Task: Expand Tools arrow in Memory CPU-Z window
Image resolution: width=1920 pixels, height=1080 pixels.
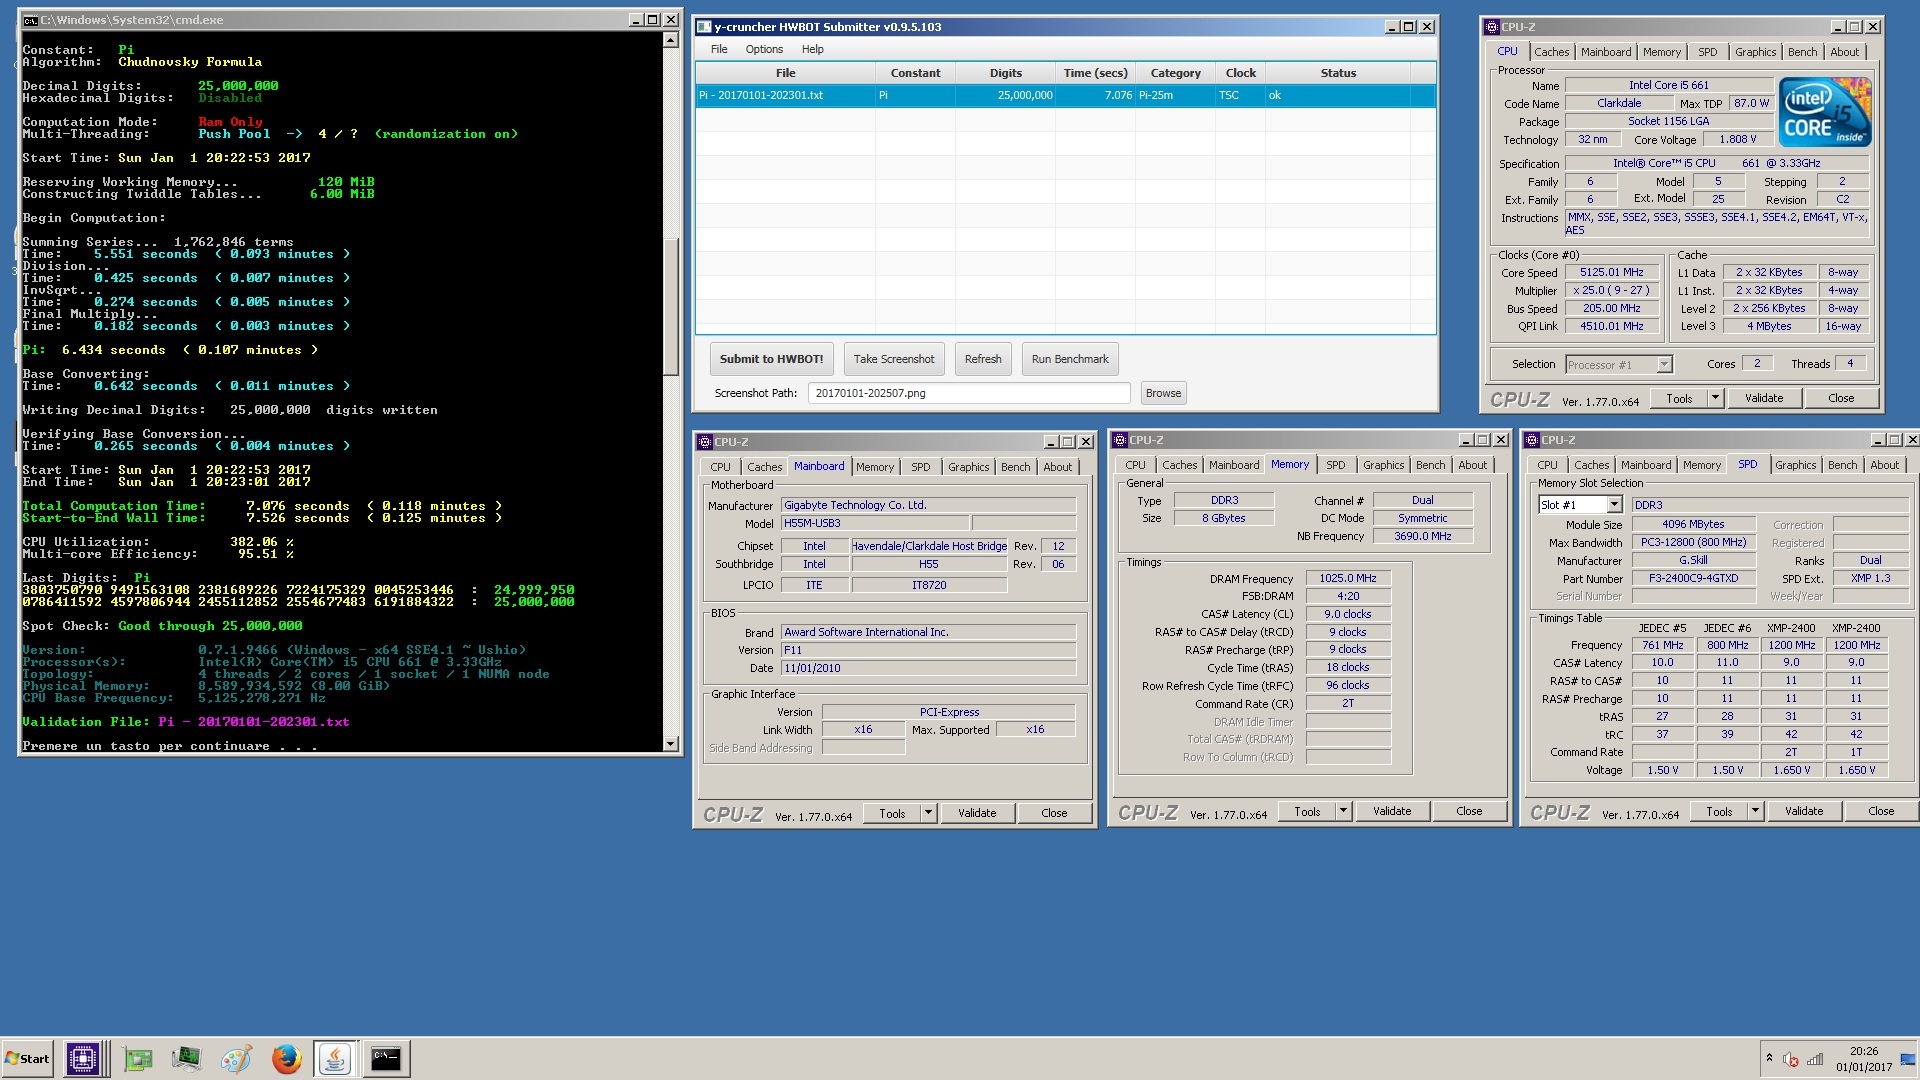Action: point(1343,811)
